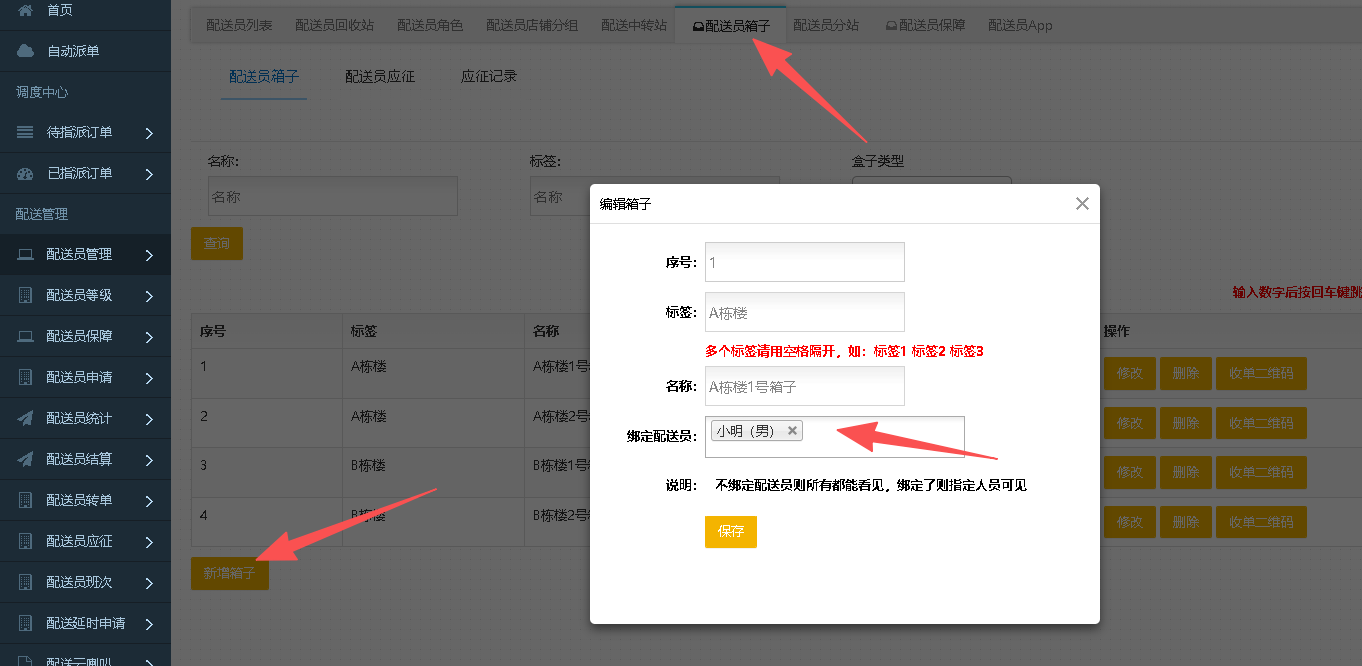Click the home icon beside 首页
Viewport: 1362px width, 666px height.
click(25, 10)
